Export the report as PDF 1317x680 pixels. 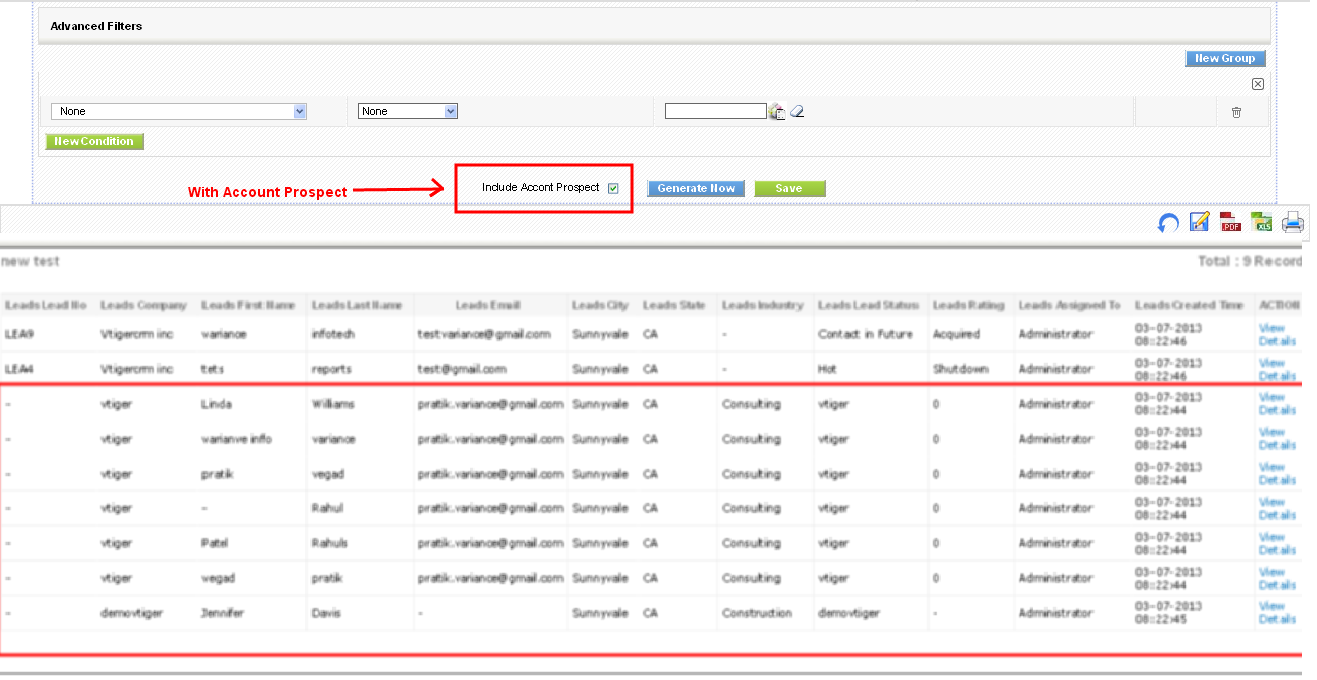pyautogui.click(x=1230, y=222)
